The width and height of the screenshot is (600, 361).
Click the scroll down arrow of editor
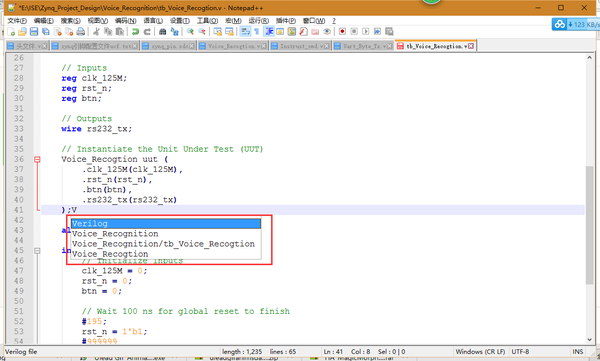(589, 340)
